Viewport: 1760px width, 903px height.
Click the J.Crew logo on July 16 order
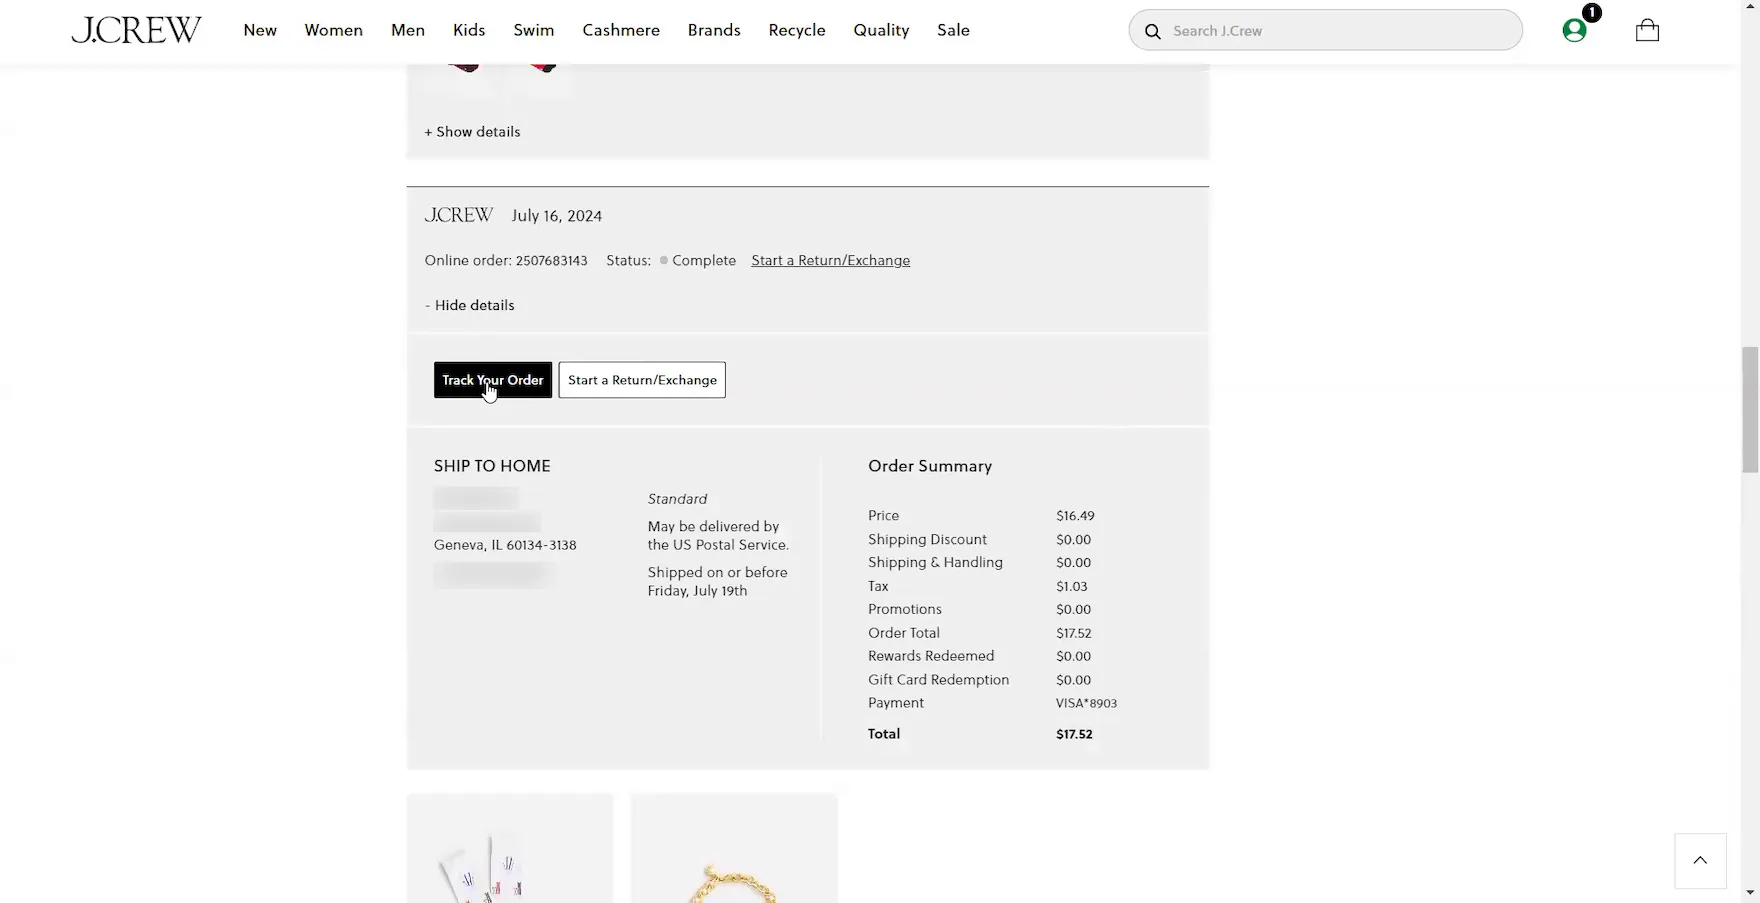[459, 215]
